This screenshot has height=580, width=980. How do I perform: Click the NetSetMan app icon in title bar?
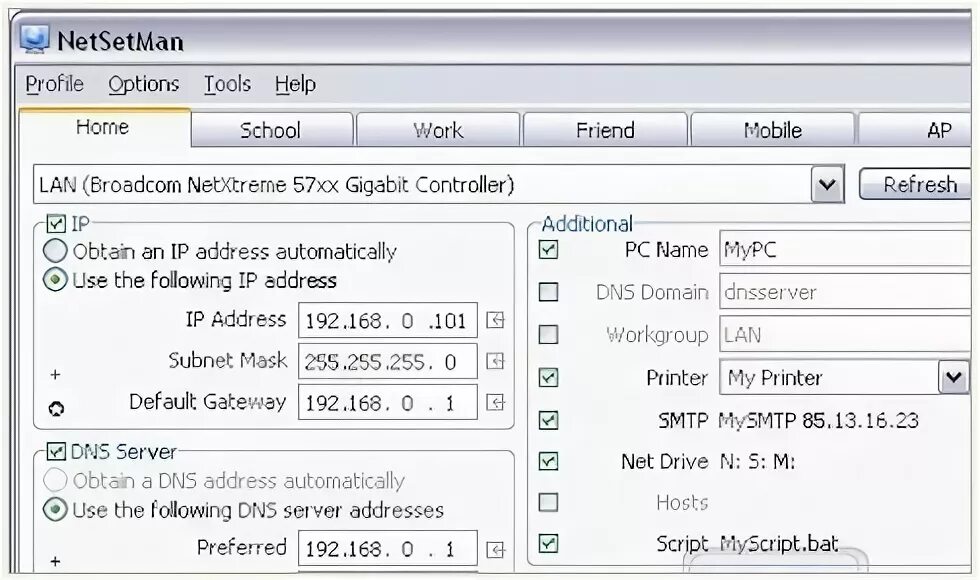tap(34, 39)
